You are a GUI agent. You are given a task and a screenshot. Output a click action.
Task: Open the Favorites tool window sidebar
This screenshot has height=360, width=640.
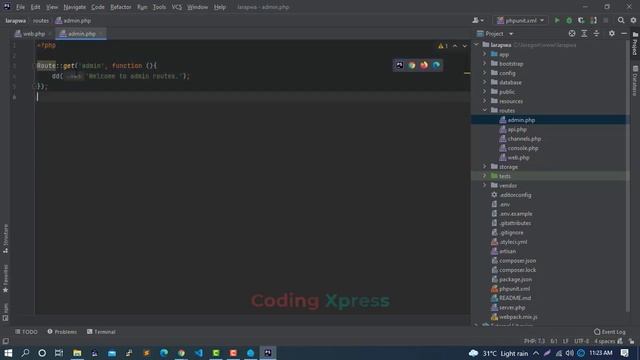click(6, 279)
